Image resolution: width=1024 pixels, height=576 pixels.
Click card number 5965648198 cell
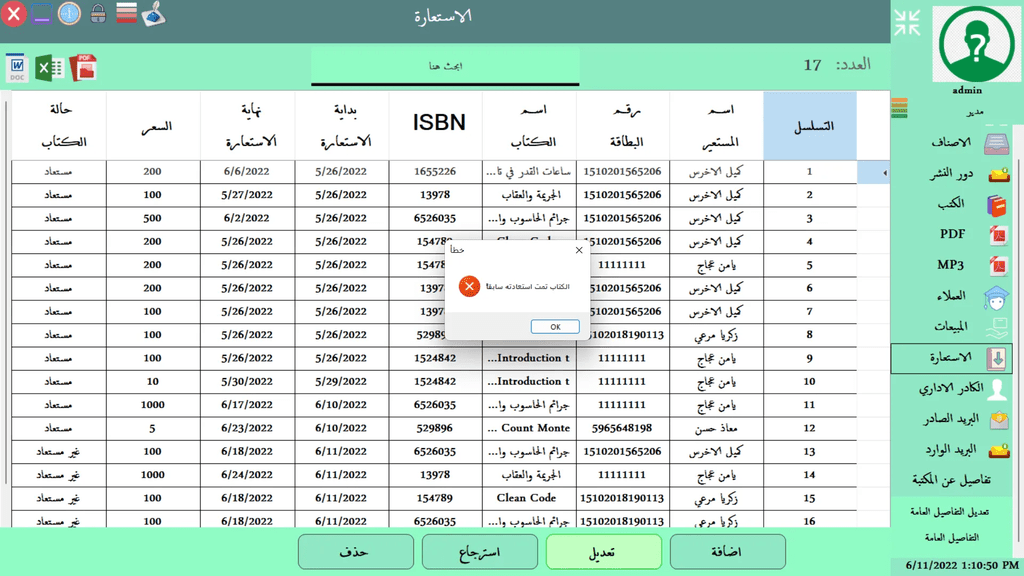pyautogui.click(x=622, y=428)
